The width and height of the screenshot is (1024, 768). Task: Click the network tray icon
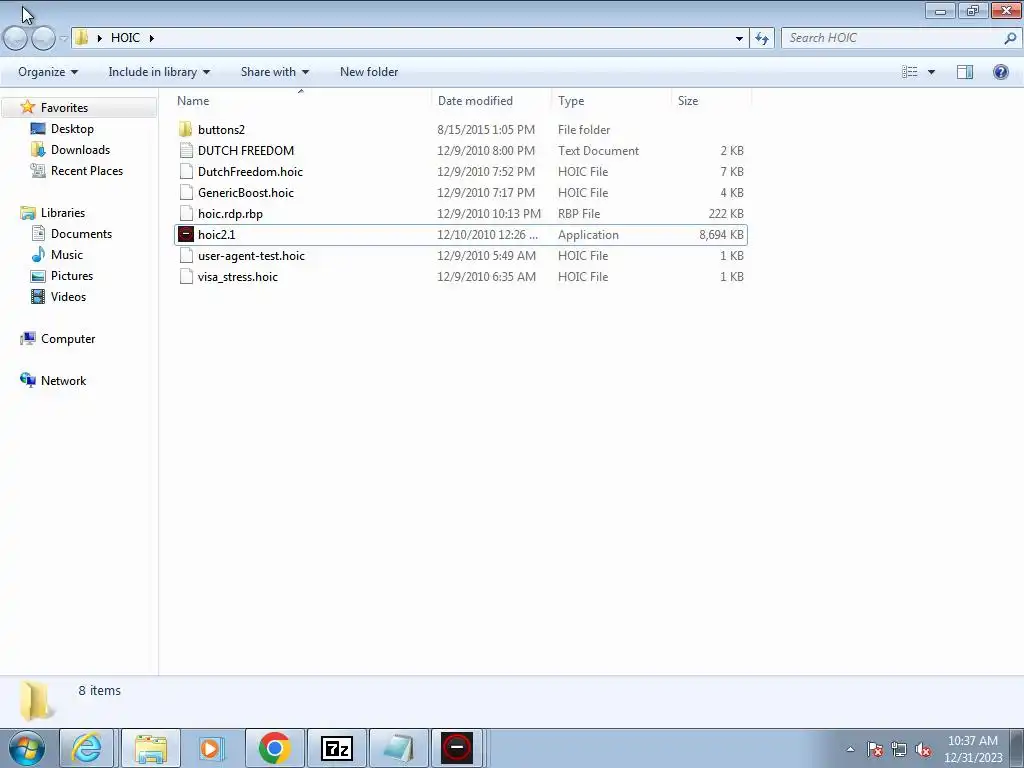[x=899, y=750]
